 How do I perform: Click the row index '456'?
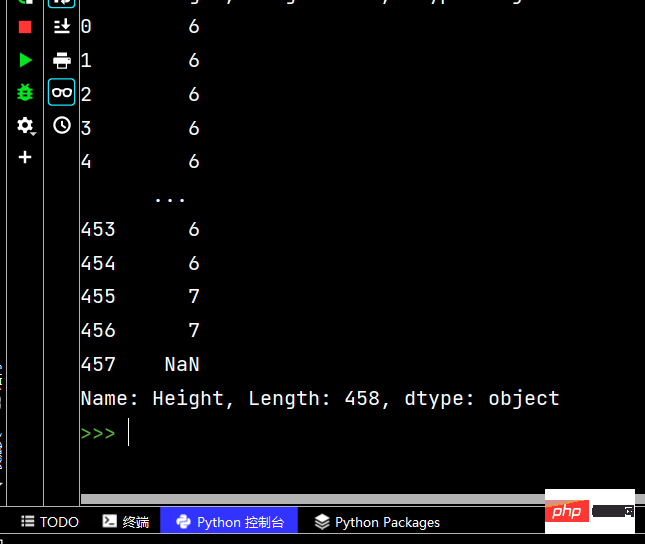tap(98, 330)
